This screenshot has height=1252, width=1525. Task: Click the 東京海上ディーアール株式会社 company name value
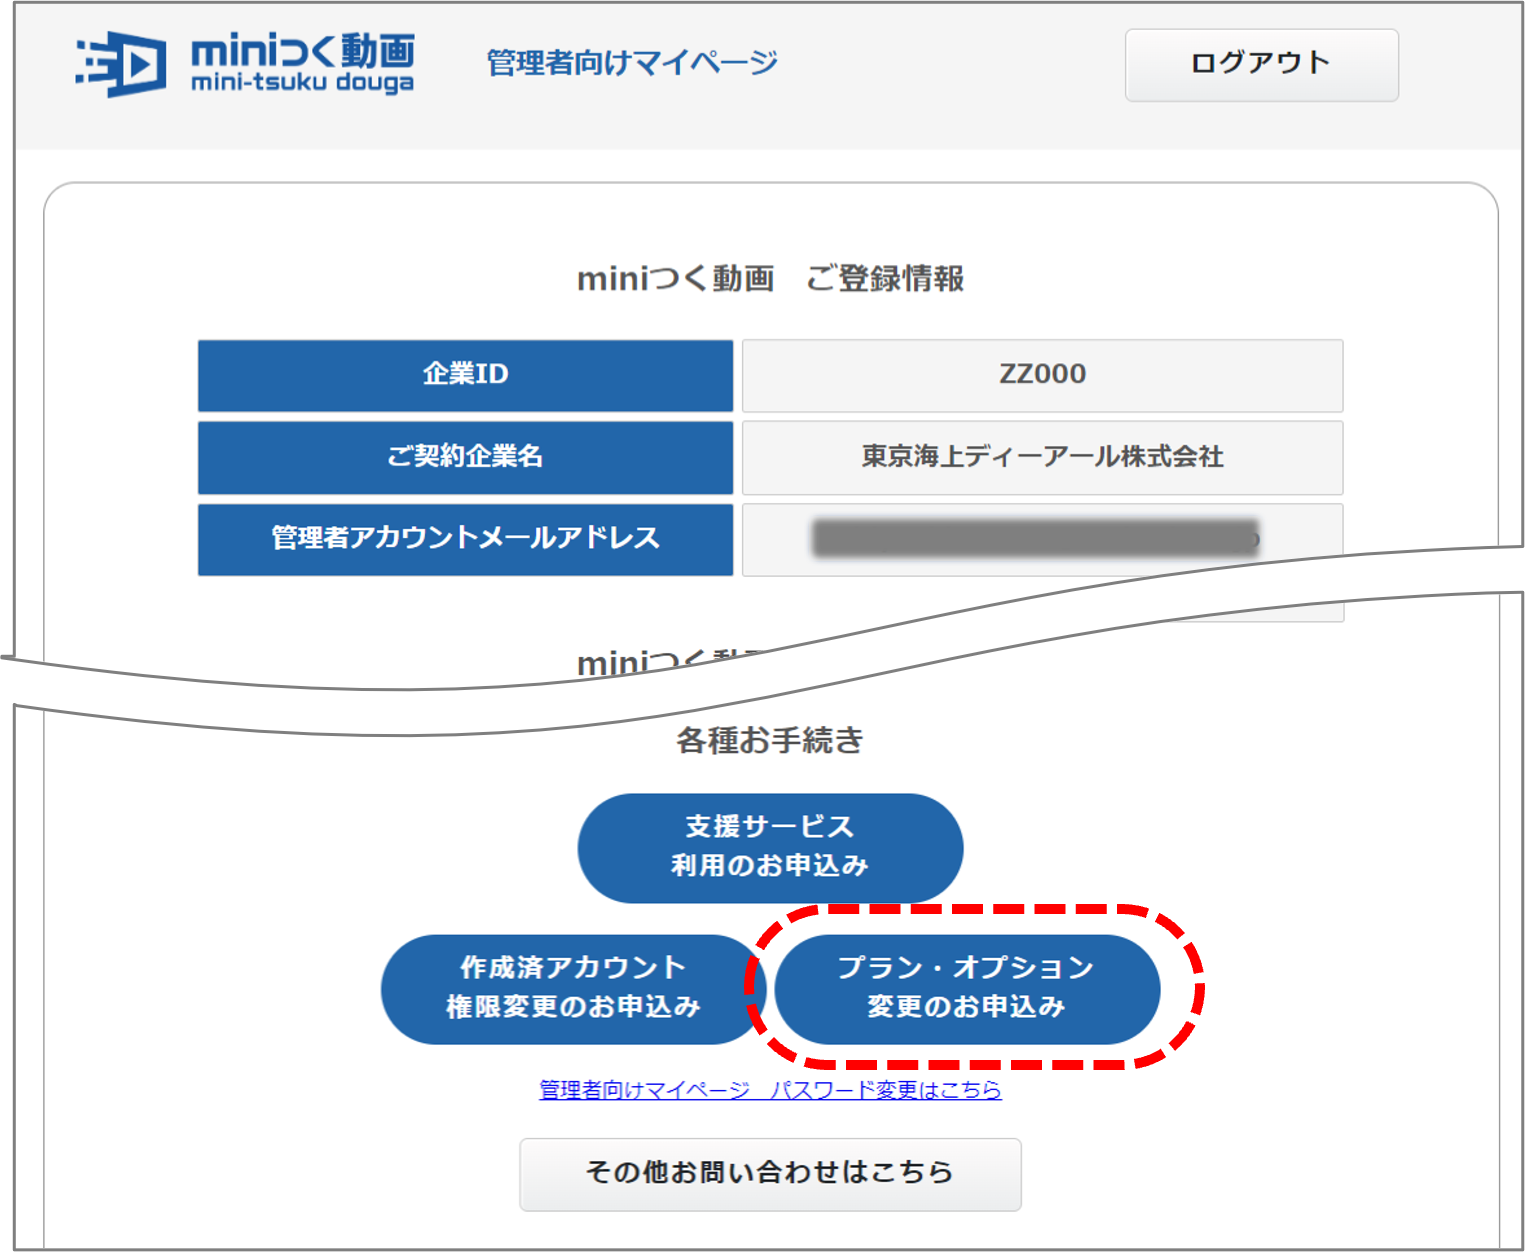pyautogui.click(x=1042, y=457)
